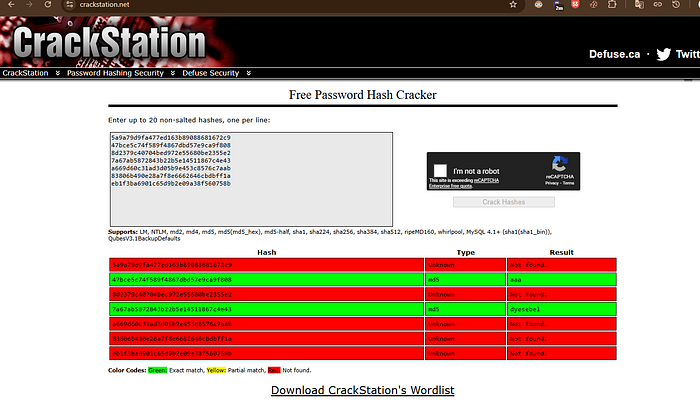The width and height of the screenshot is (700, 400).
Task: Click line 7a67ab5872843b22b5e14511867c4e43 in text area
Action: [x=171, y=160]
